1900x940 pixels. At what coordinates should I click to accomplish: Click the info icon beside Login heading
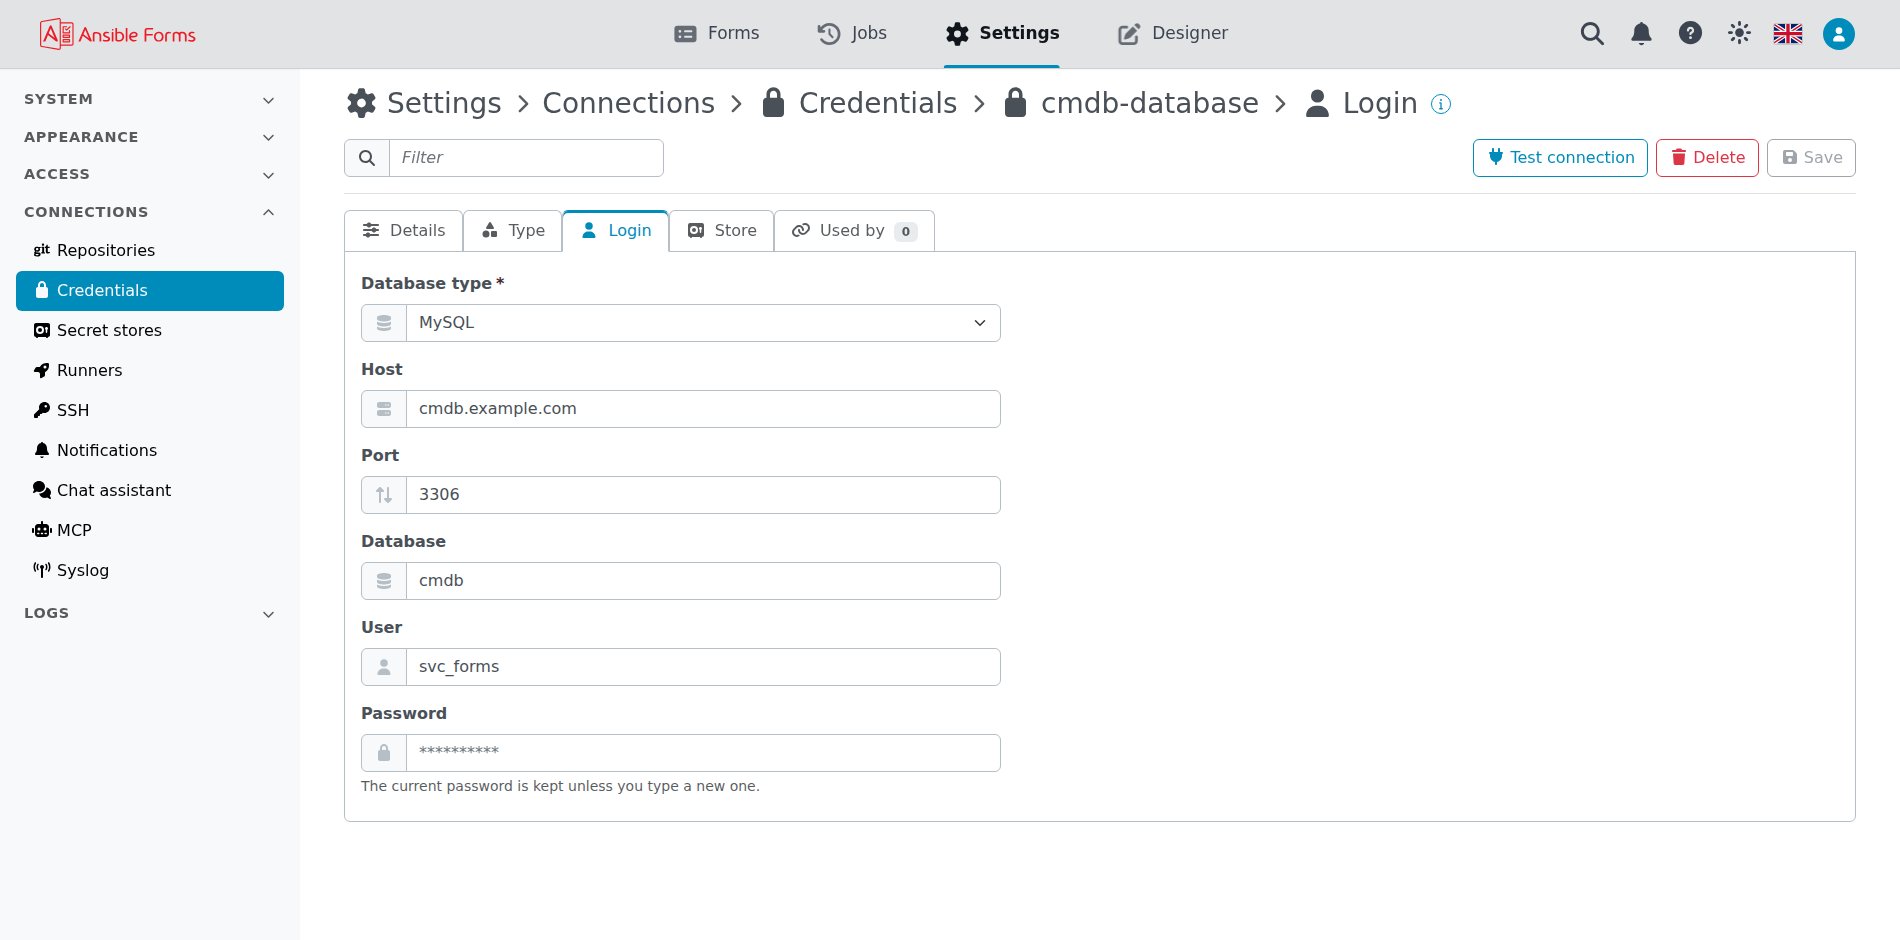click(1441, 104)
